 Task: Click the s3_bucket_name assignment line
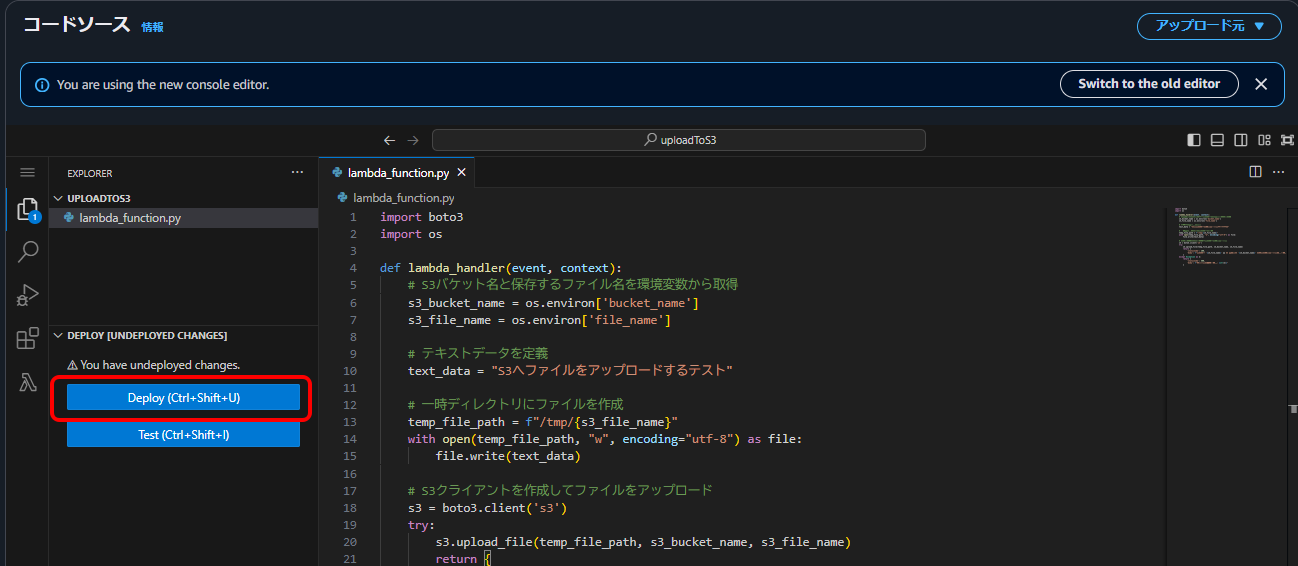(553, 303)
